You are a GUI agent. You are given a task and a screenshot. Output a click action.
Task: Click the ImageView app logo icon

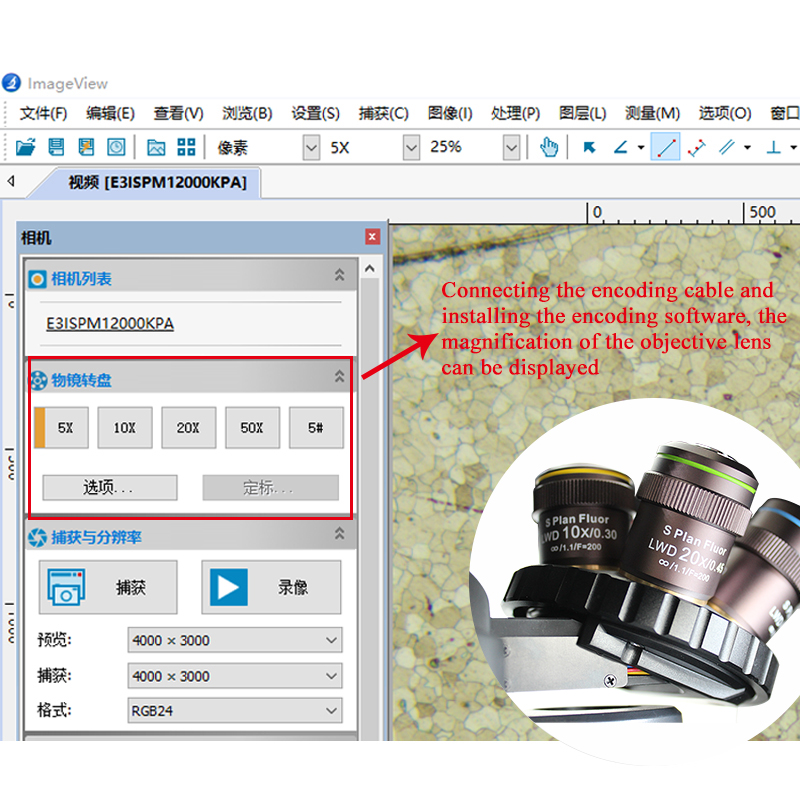(x=11, y=83)
